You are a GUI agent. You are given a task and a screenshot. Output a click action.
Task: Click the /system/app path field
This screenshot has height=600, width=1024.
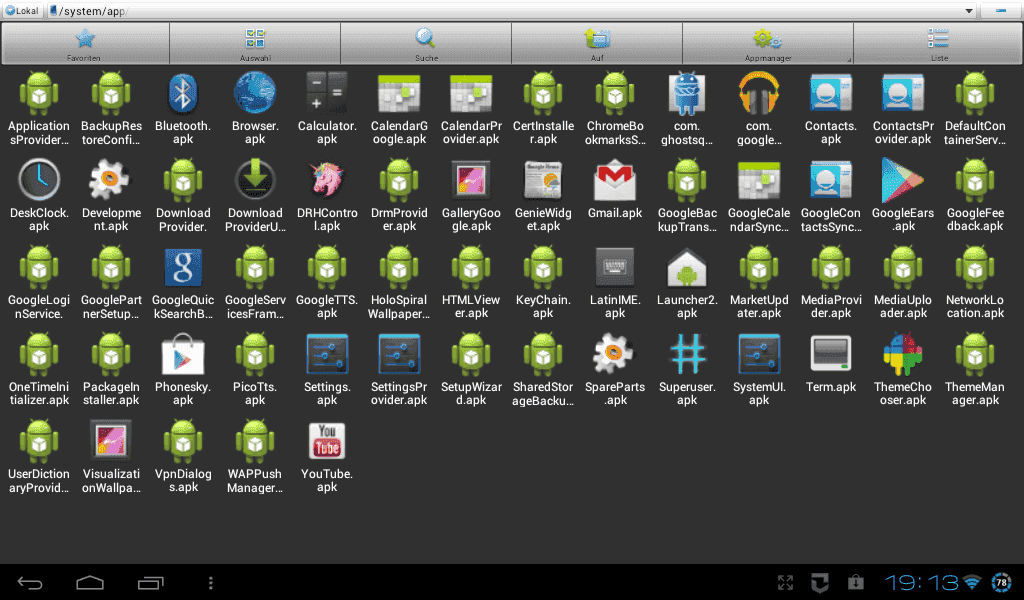point(513,10)
